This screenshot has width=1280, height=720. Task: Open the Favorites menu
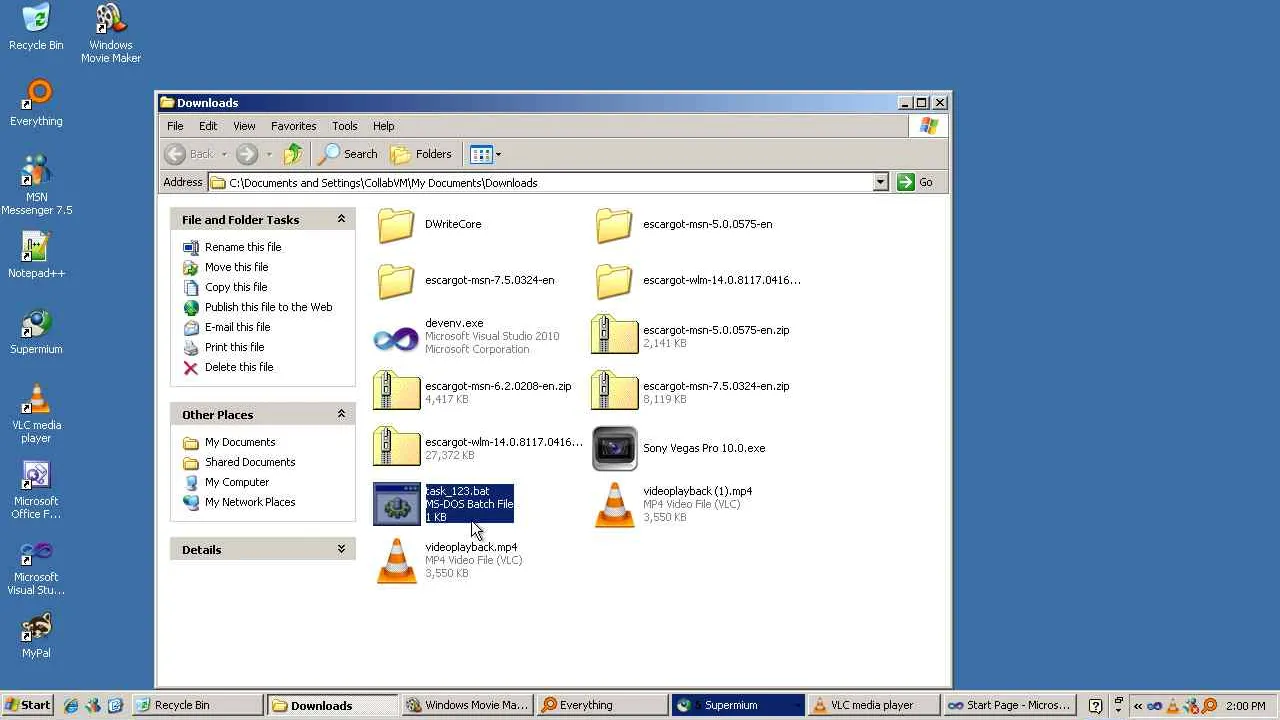pos(294,126)
